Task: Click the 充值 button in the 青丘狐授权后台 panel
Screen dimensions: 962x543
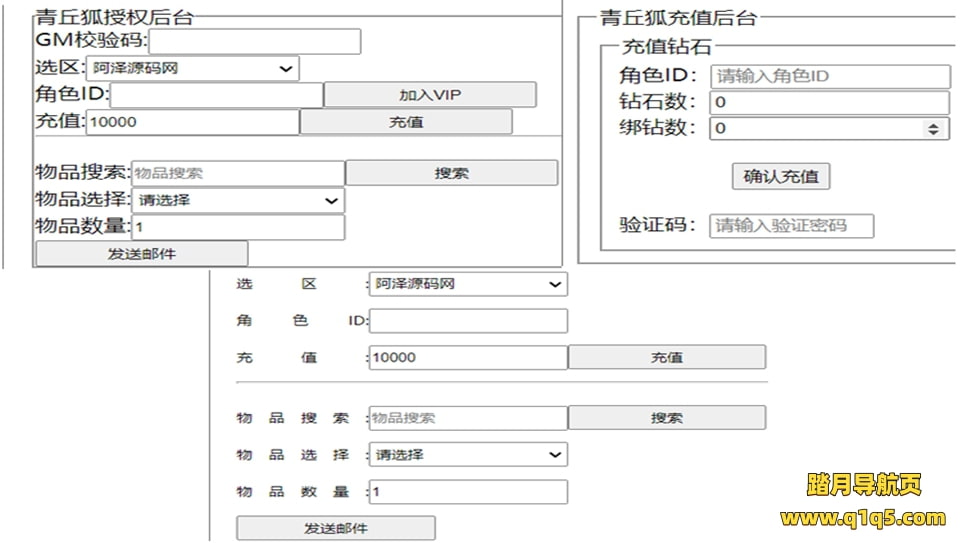Action: (406, 122)
